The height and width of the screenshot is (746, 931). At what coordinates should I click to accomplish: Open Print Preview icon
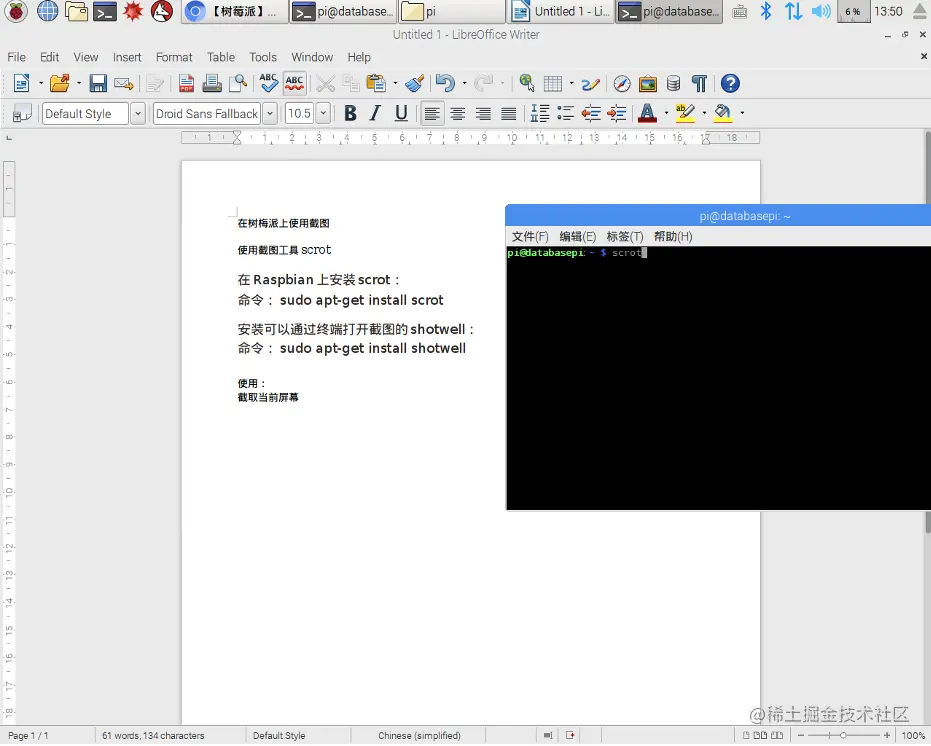coord(238,83)
